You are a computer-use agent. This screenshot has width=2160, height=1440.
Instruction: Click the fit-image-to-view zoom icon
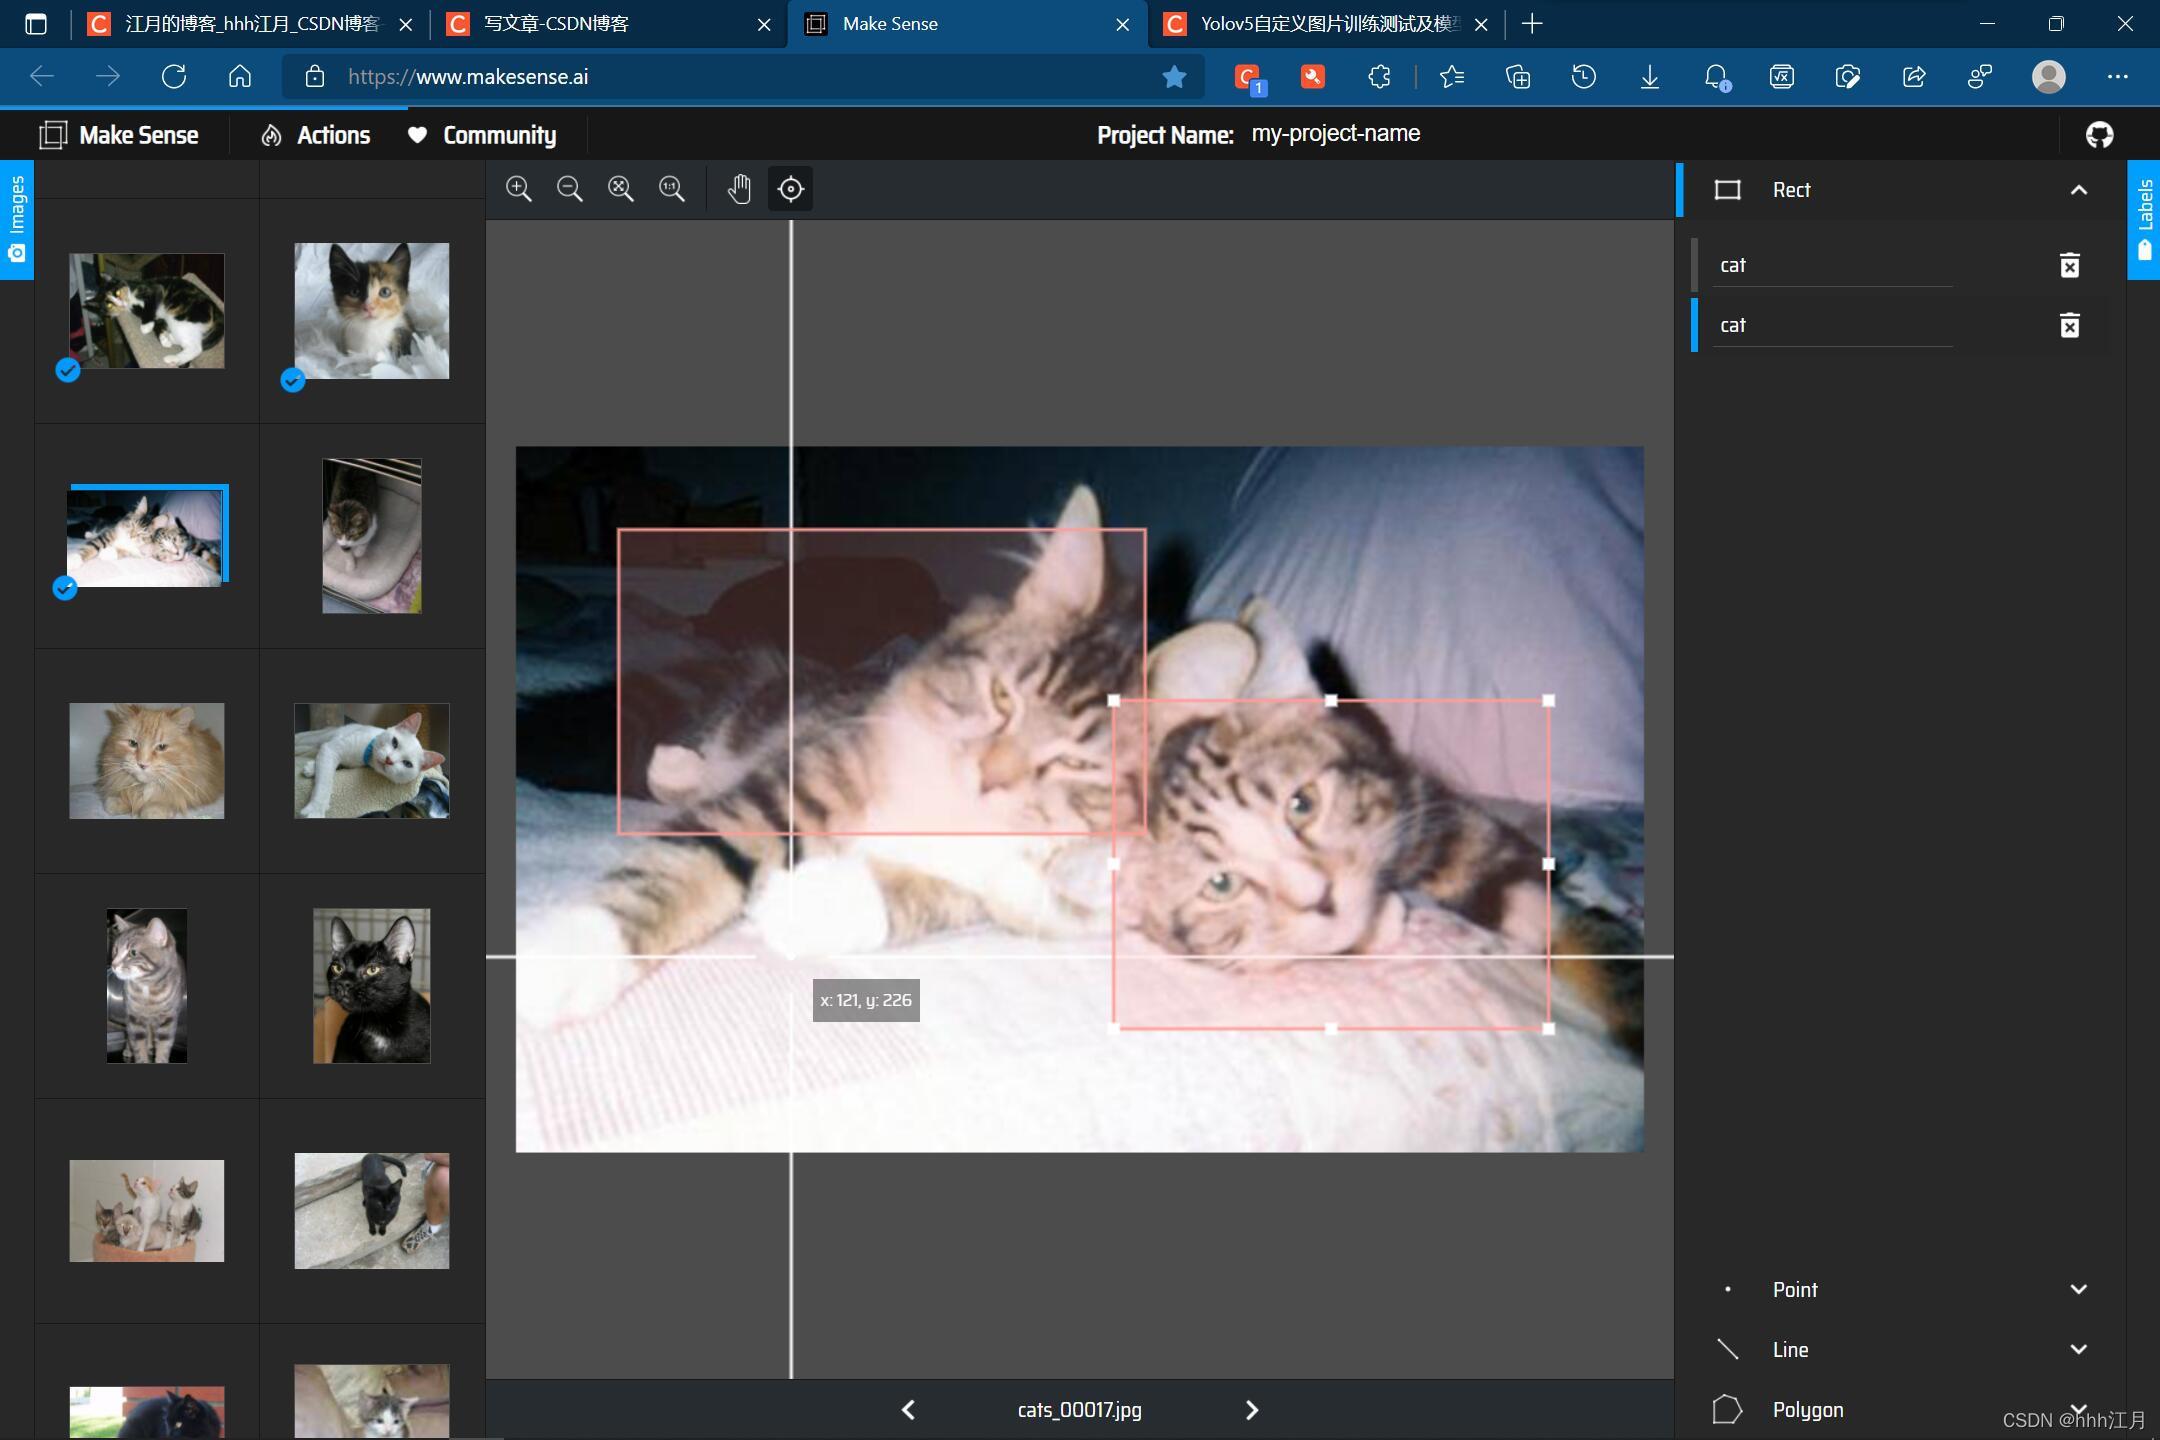[621, 189]
